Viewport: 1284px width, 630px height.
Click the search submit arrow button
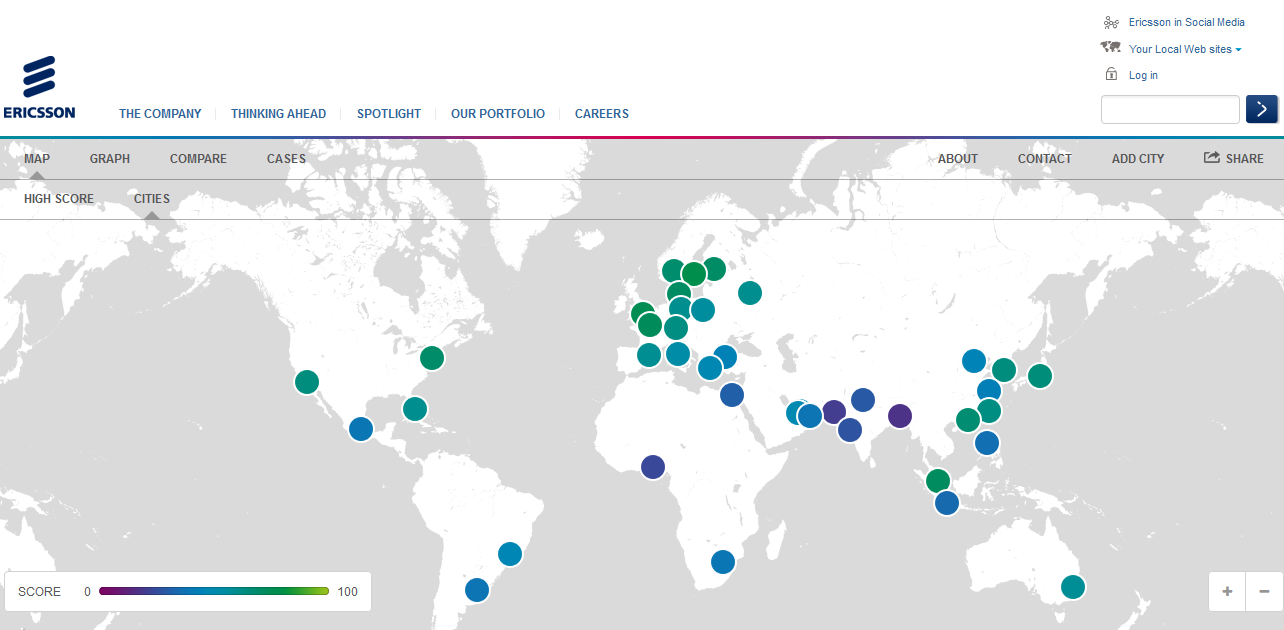click(1261, 109)
